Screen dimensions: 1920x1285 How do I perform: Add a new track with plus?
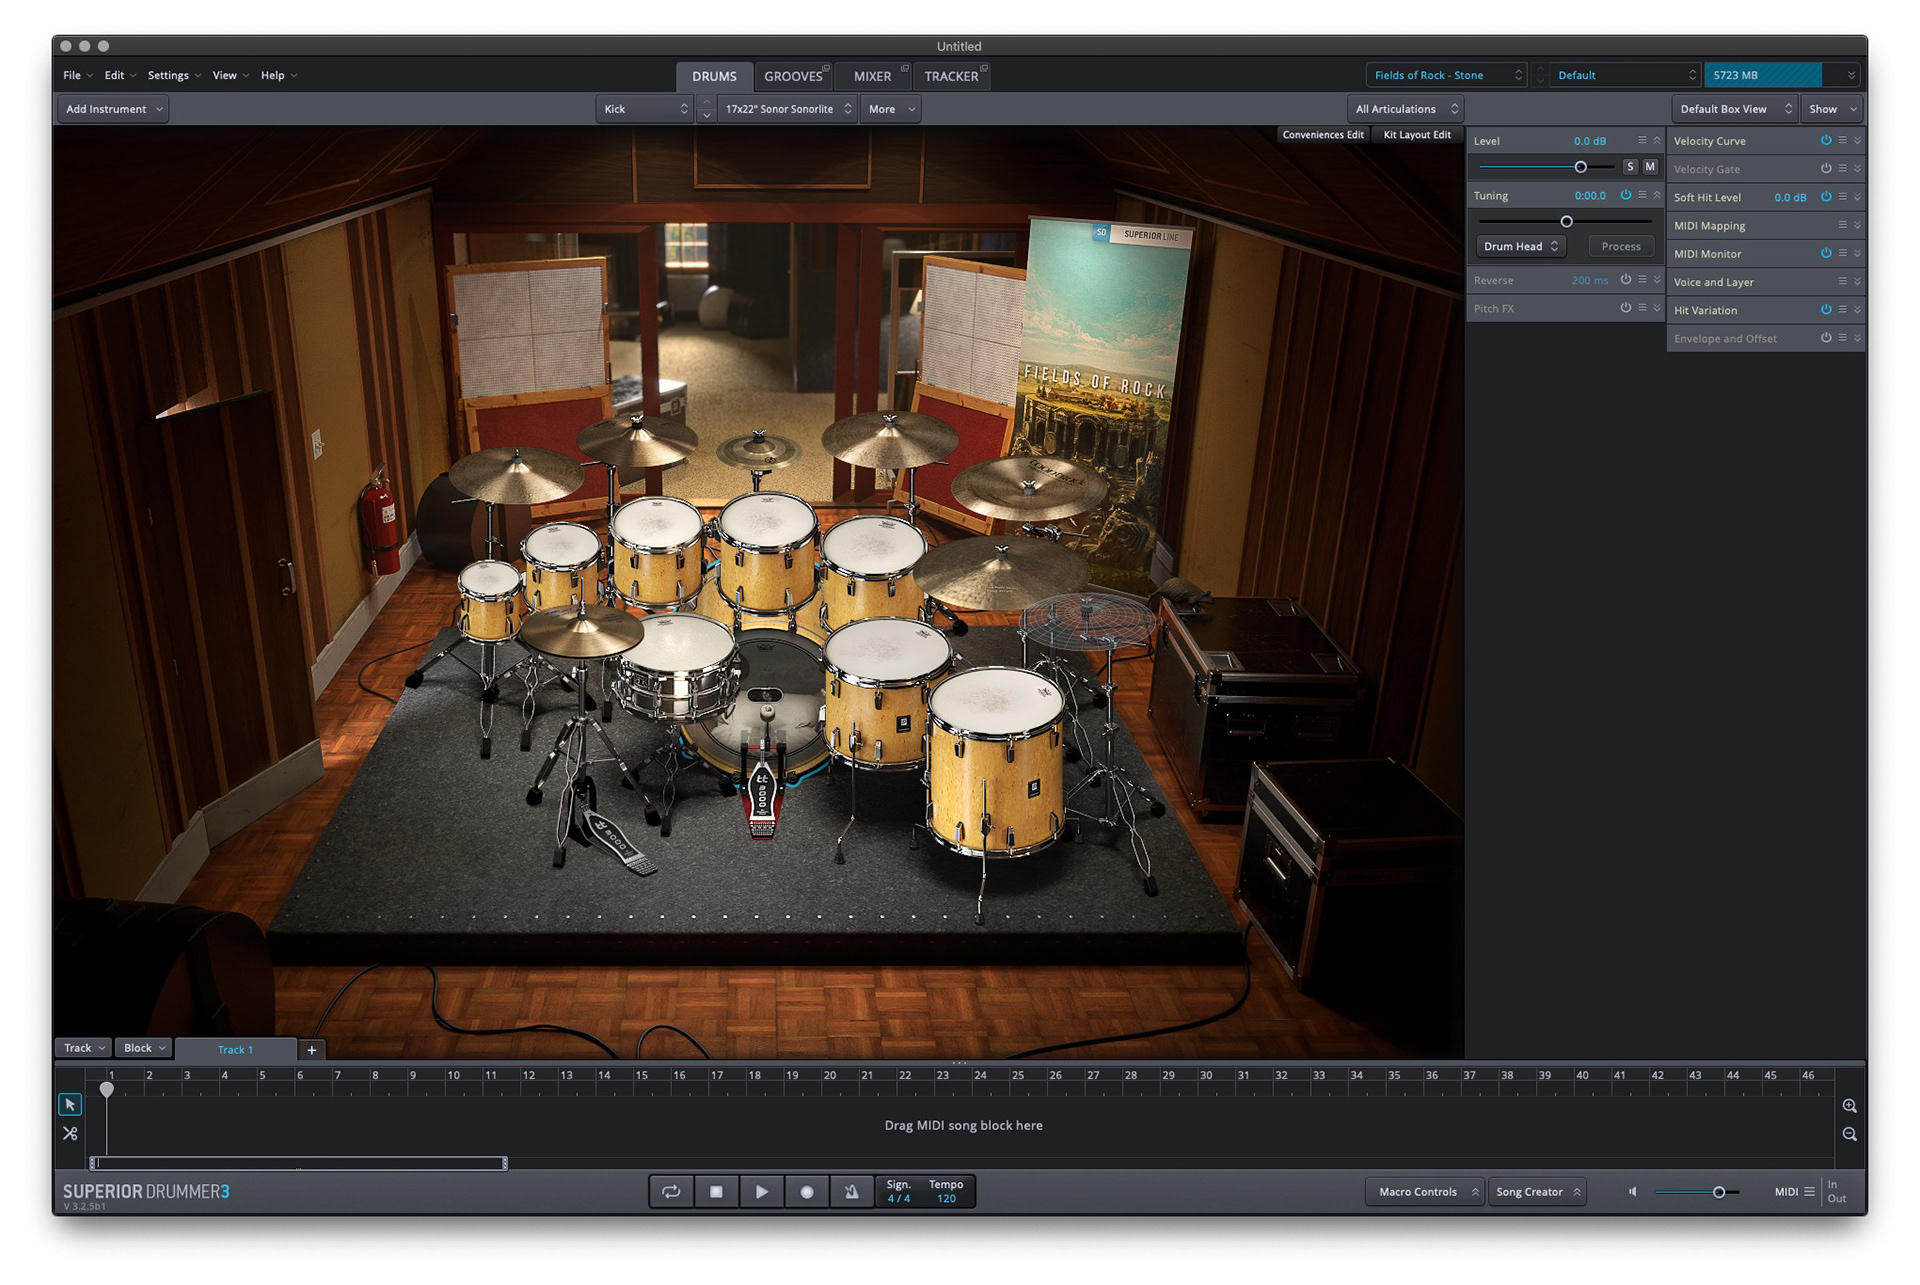point(312,1049)
